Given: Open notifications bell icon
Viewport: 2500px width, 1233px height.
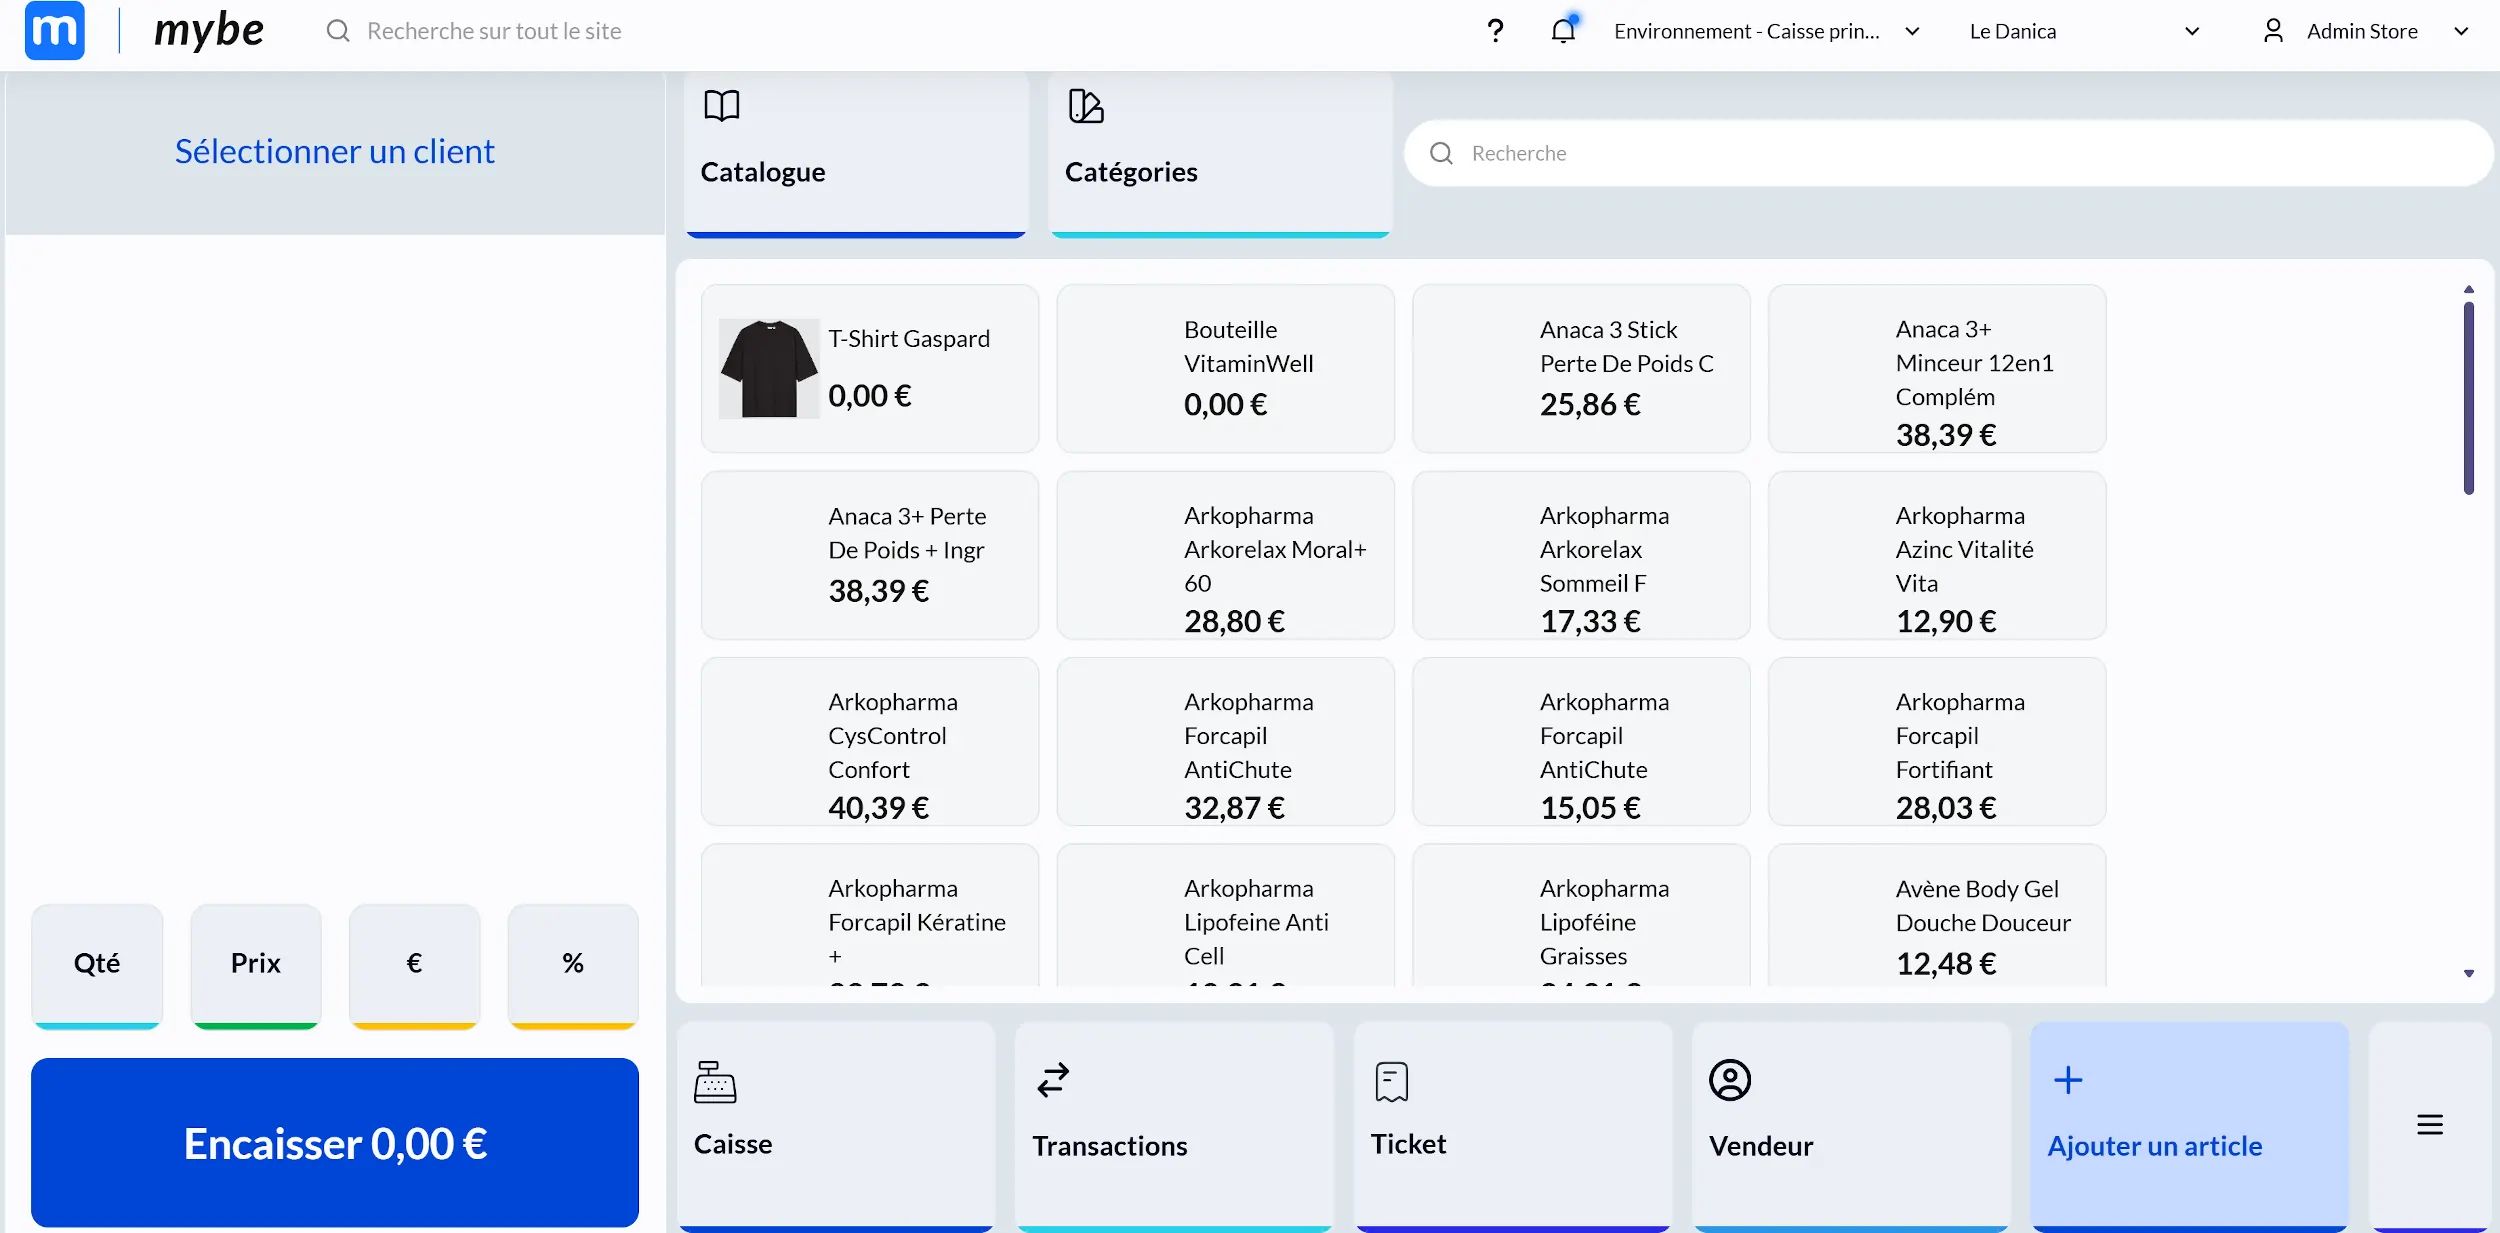Looking at the screenshot, I should [x=1563, y=31].
